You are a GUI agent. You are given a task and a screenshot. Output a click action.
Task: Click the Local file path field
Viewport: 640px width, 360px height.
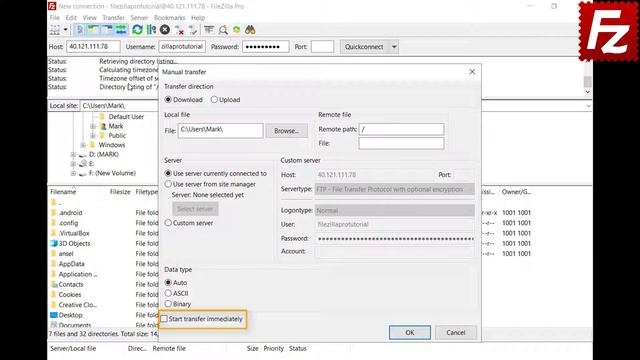(220, 131)
